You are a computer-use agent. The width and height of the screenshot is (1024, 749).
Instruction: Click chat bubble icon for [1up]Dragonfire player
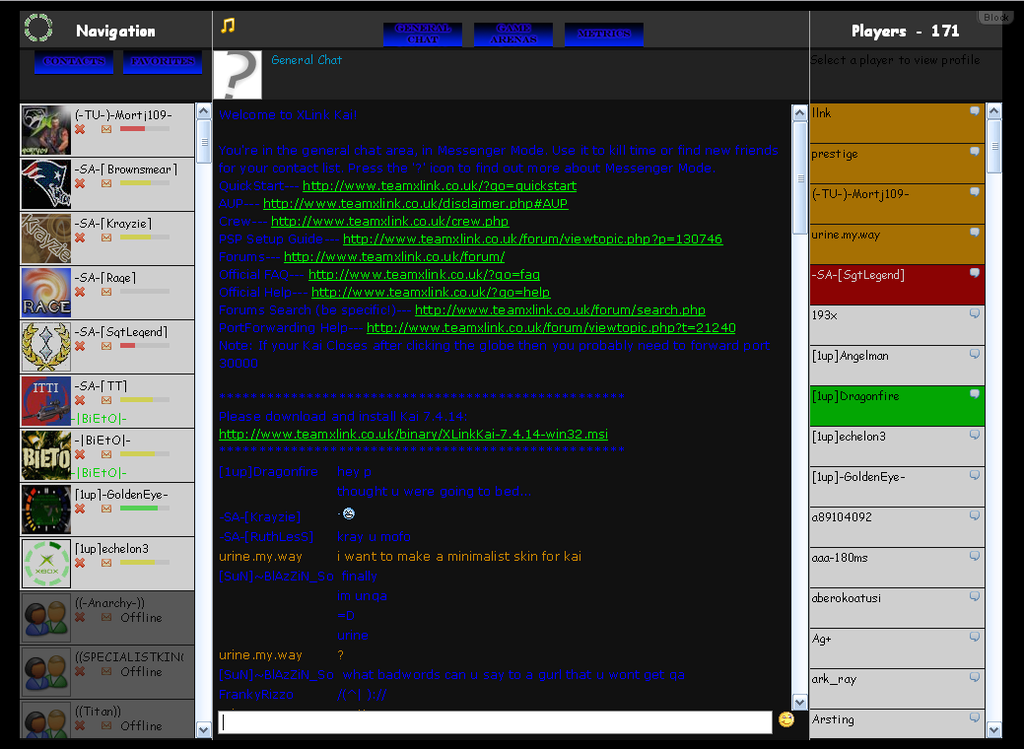(974, 394)
